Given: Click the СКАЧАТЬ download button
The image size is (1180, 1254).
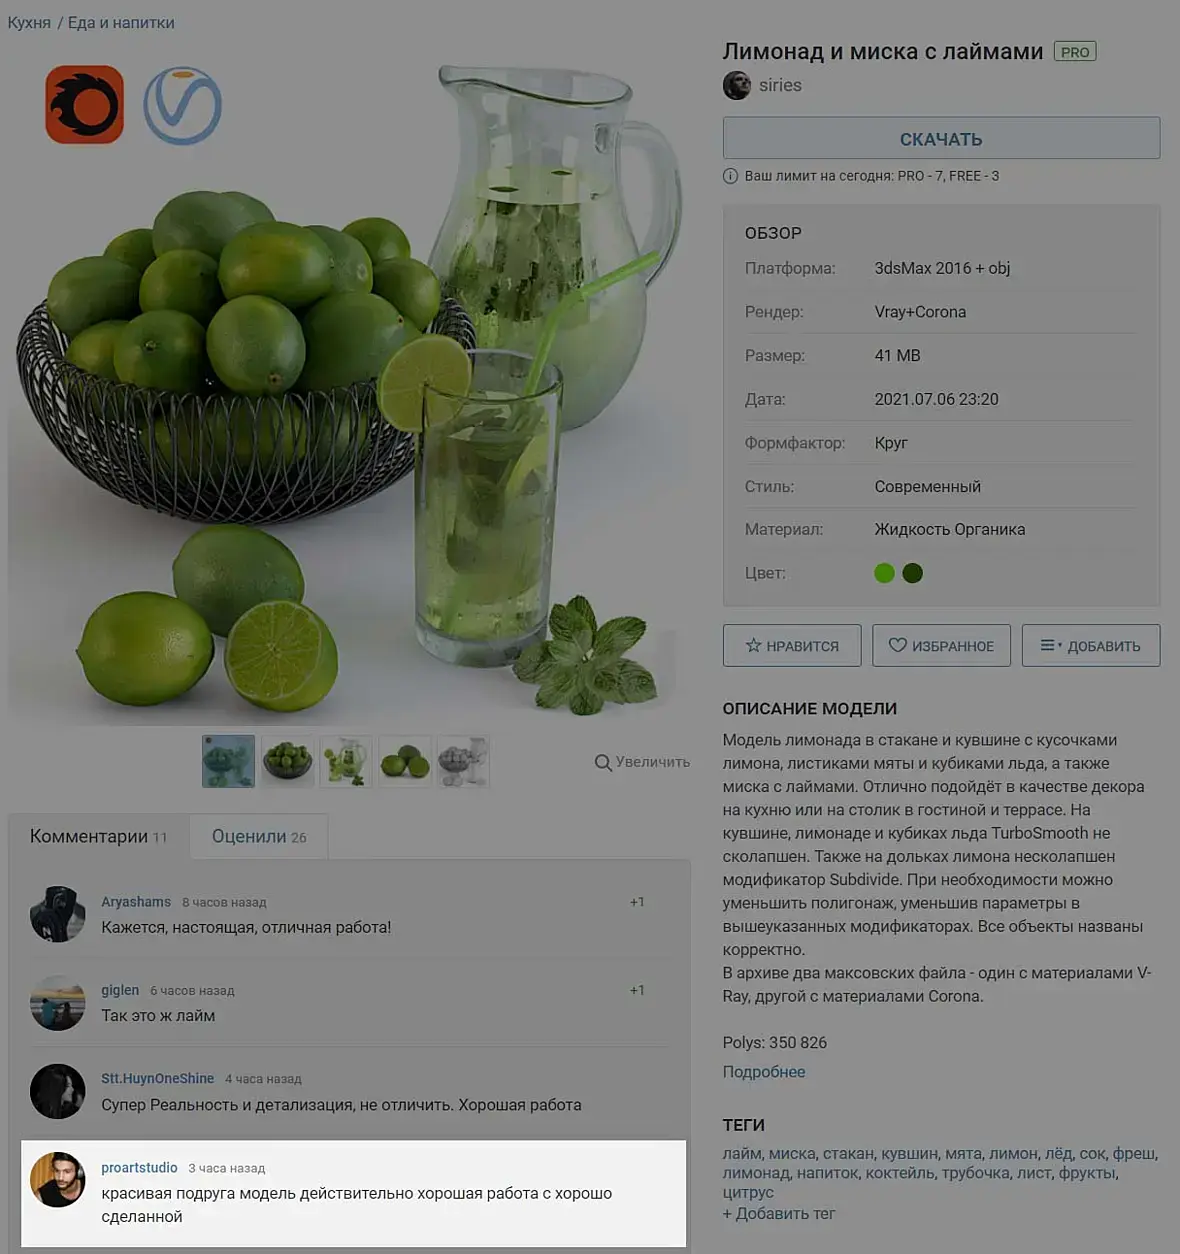Looking at the screenshot, I should [x=941, y=138].
